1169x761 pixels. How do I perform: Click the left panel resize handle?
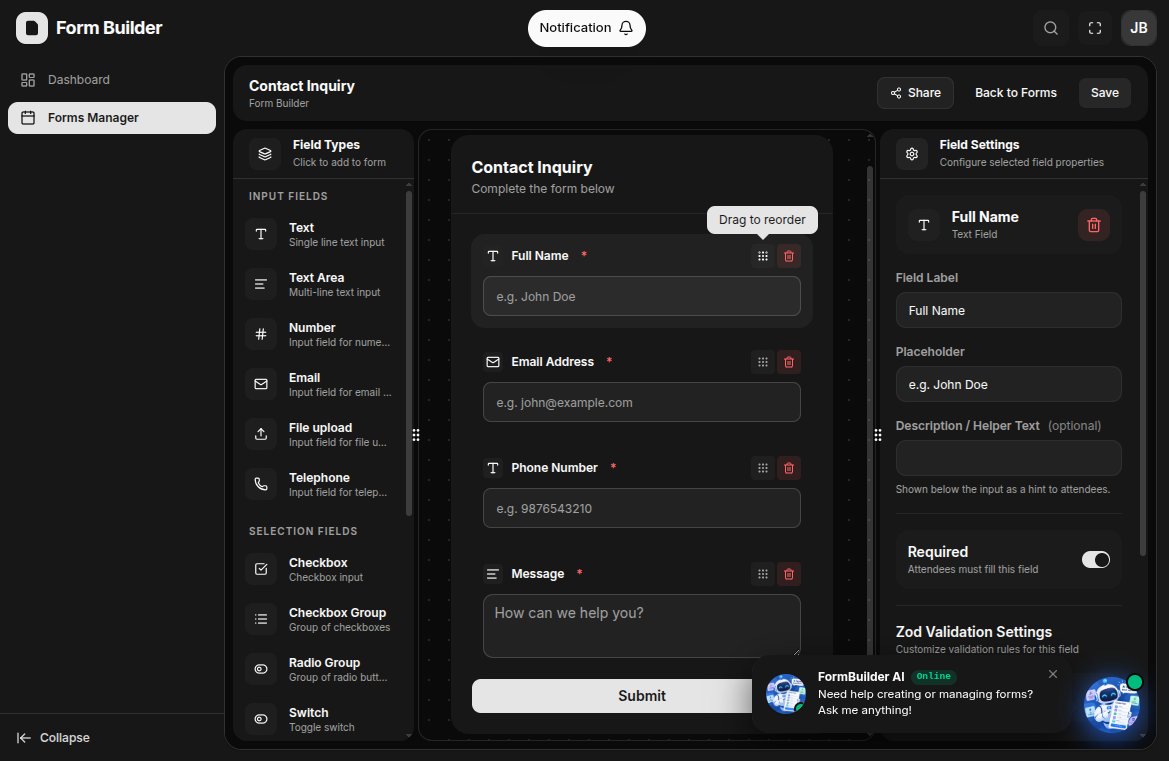click(416, 435)
